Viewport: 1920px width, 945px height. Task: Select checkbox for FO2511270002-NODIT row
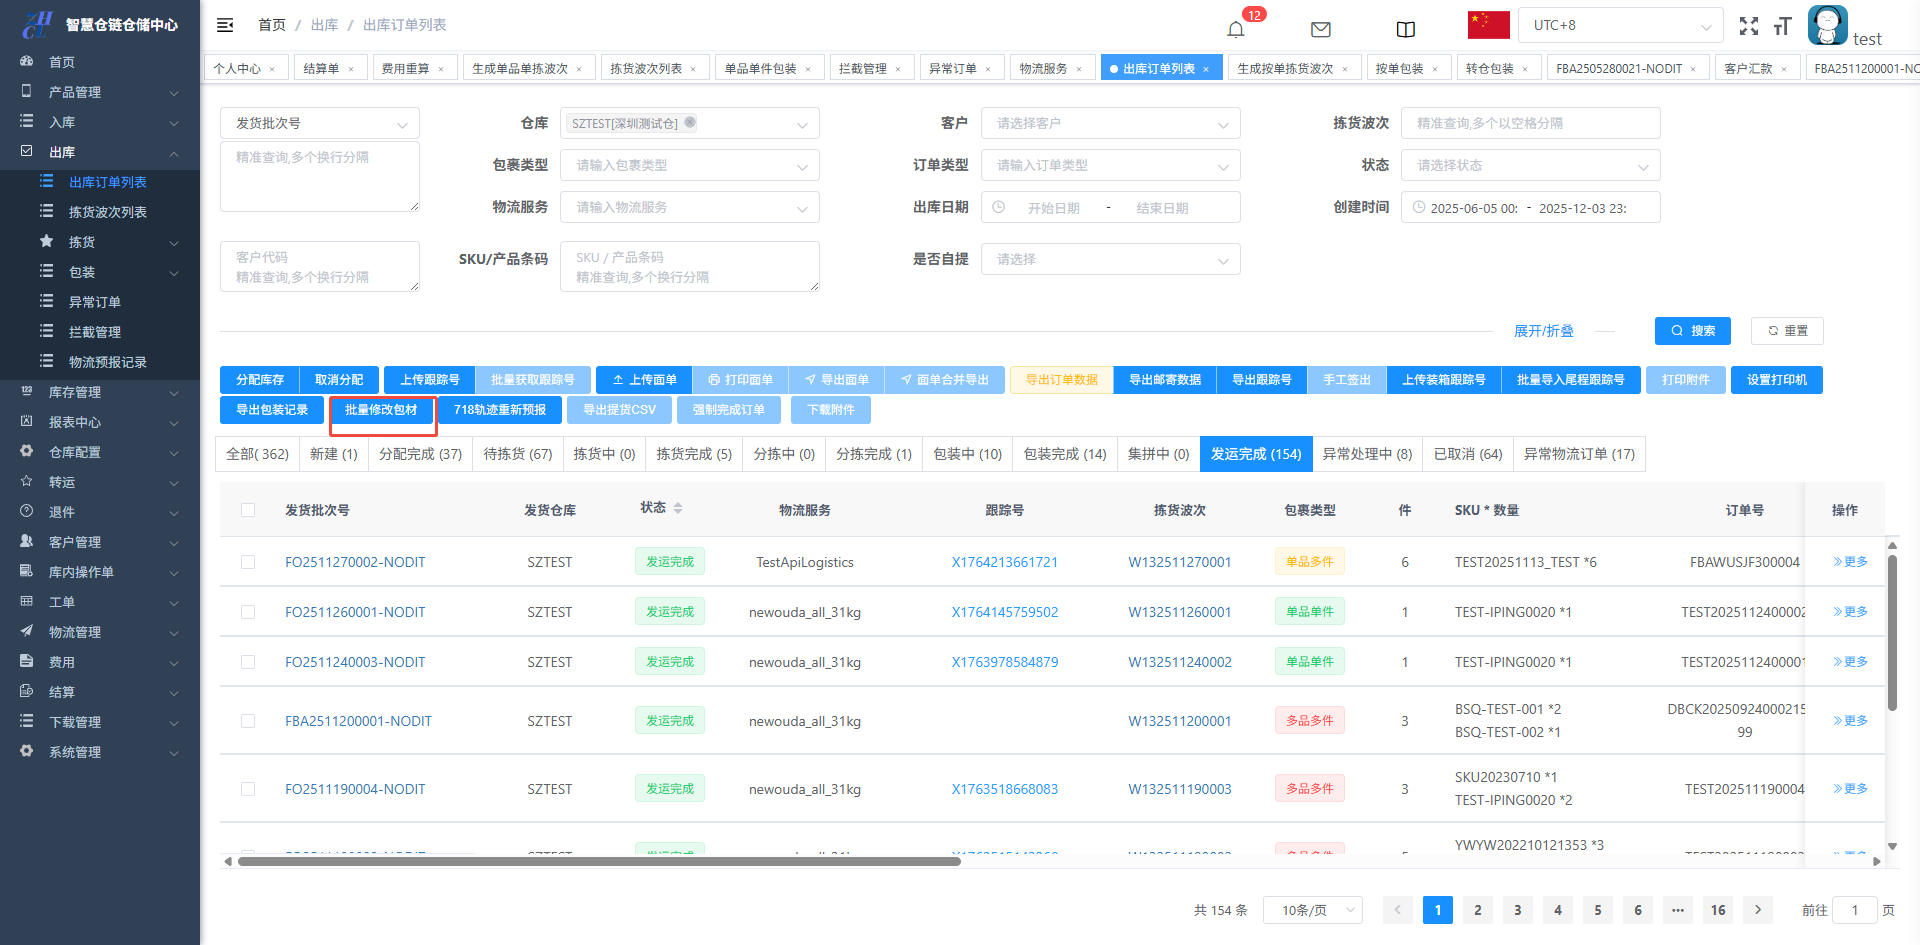[x=248, y=562]
